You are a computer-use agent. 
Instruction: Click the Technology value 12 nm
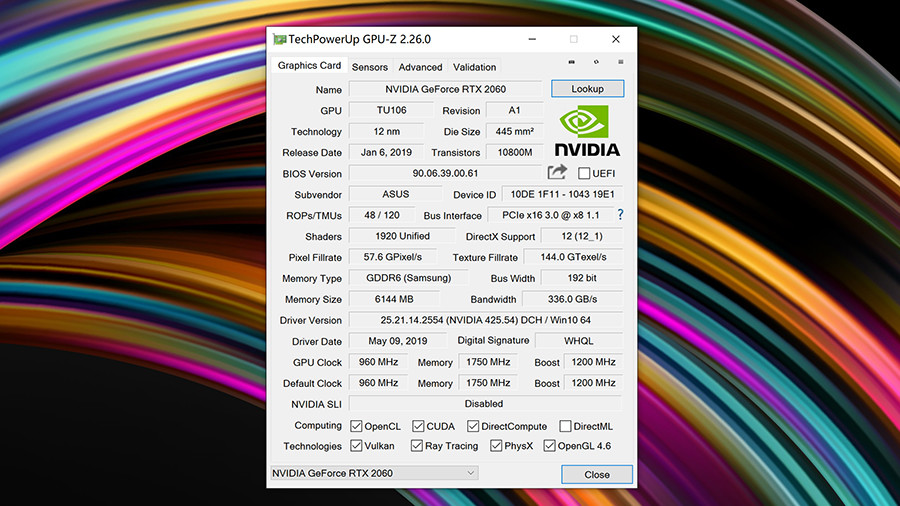click(x=386, y=131)
